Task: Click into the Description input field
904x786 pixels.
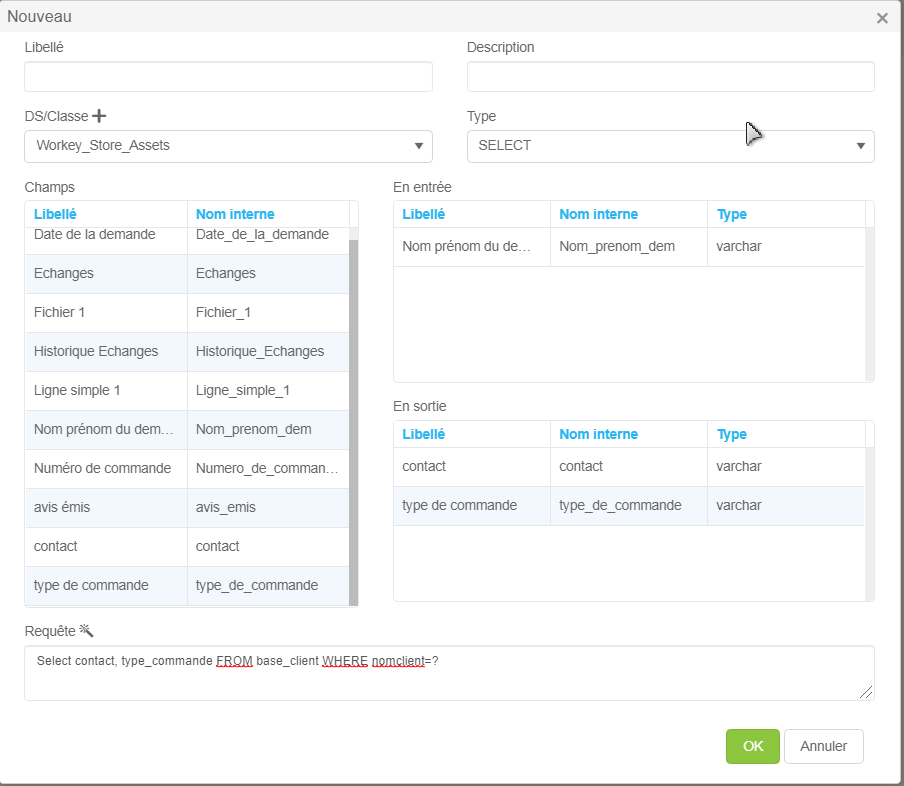Action: [670, 77]
